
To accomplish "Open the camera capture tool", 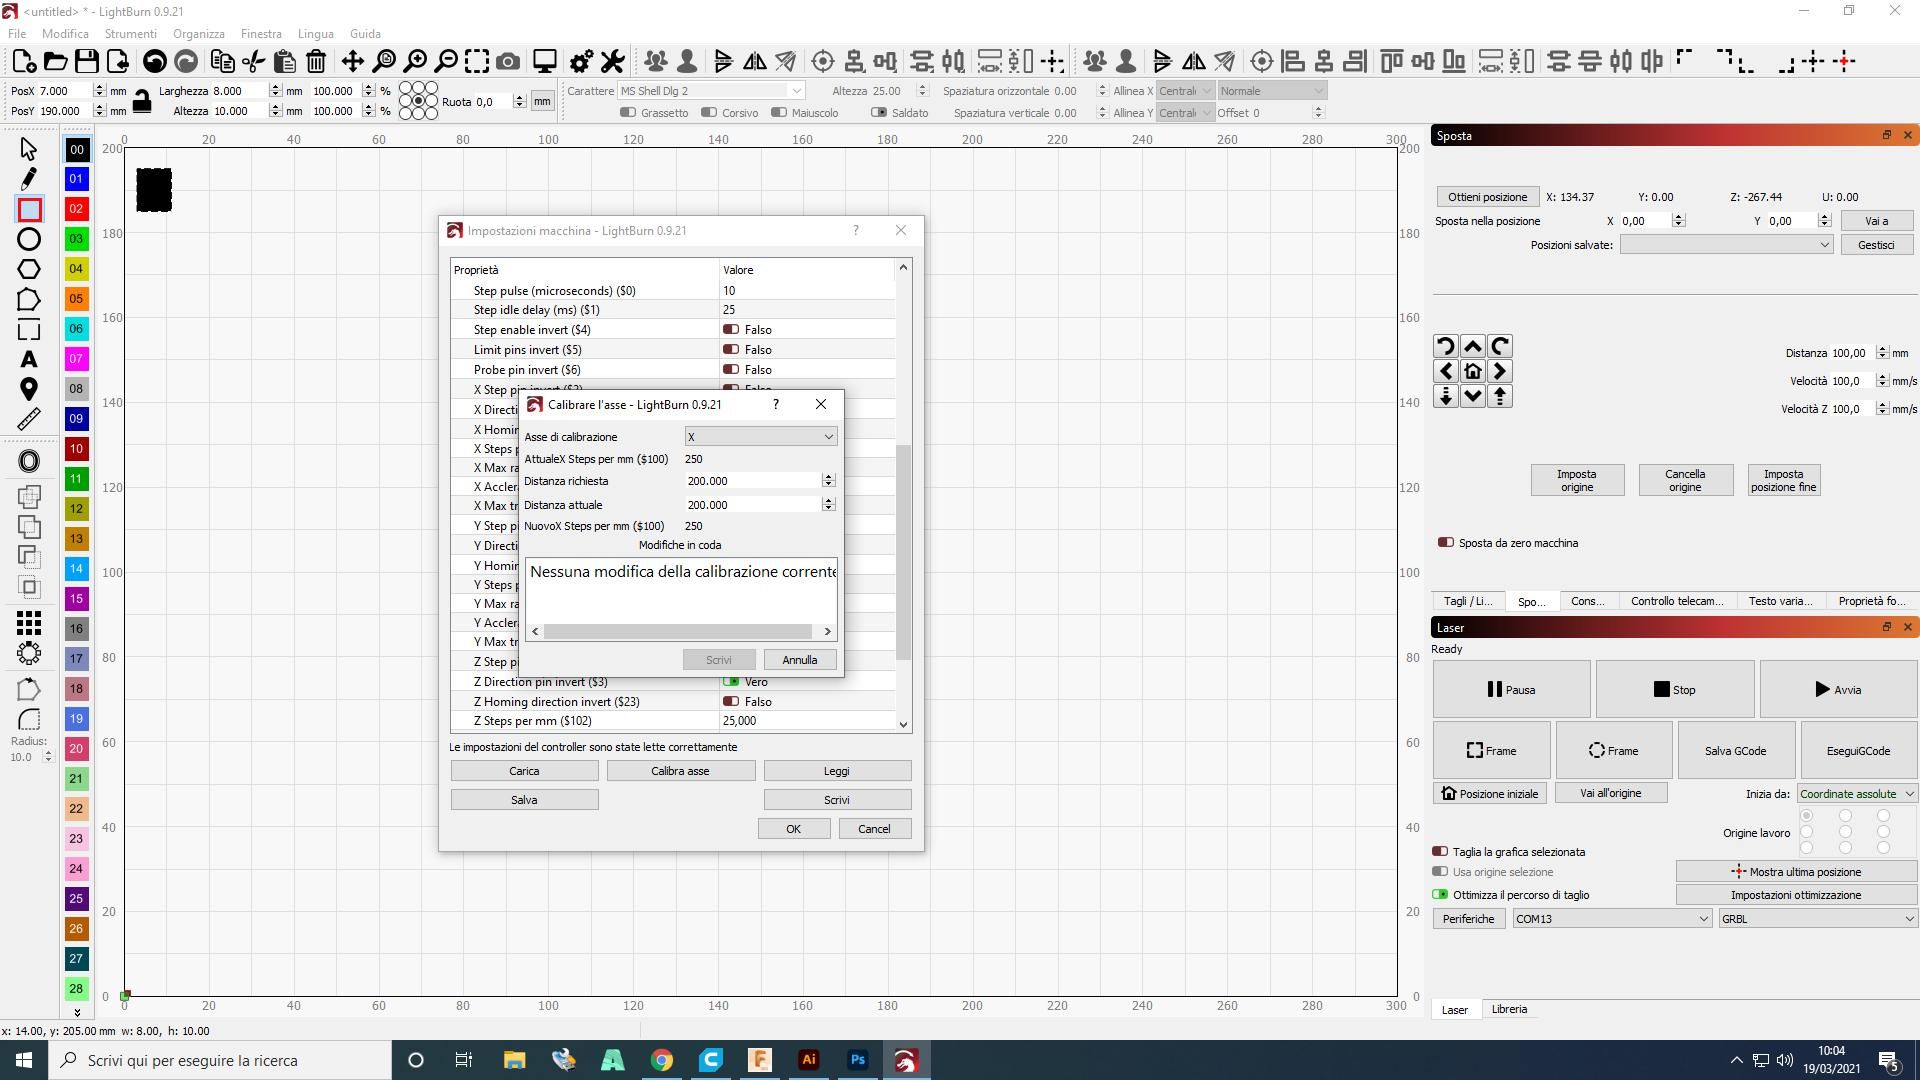I will [508, 61].
